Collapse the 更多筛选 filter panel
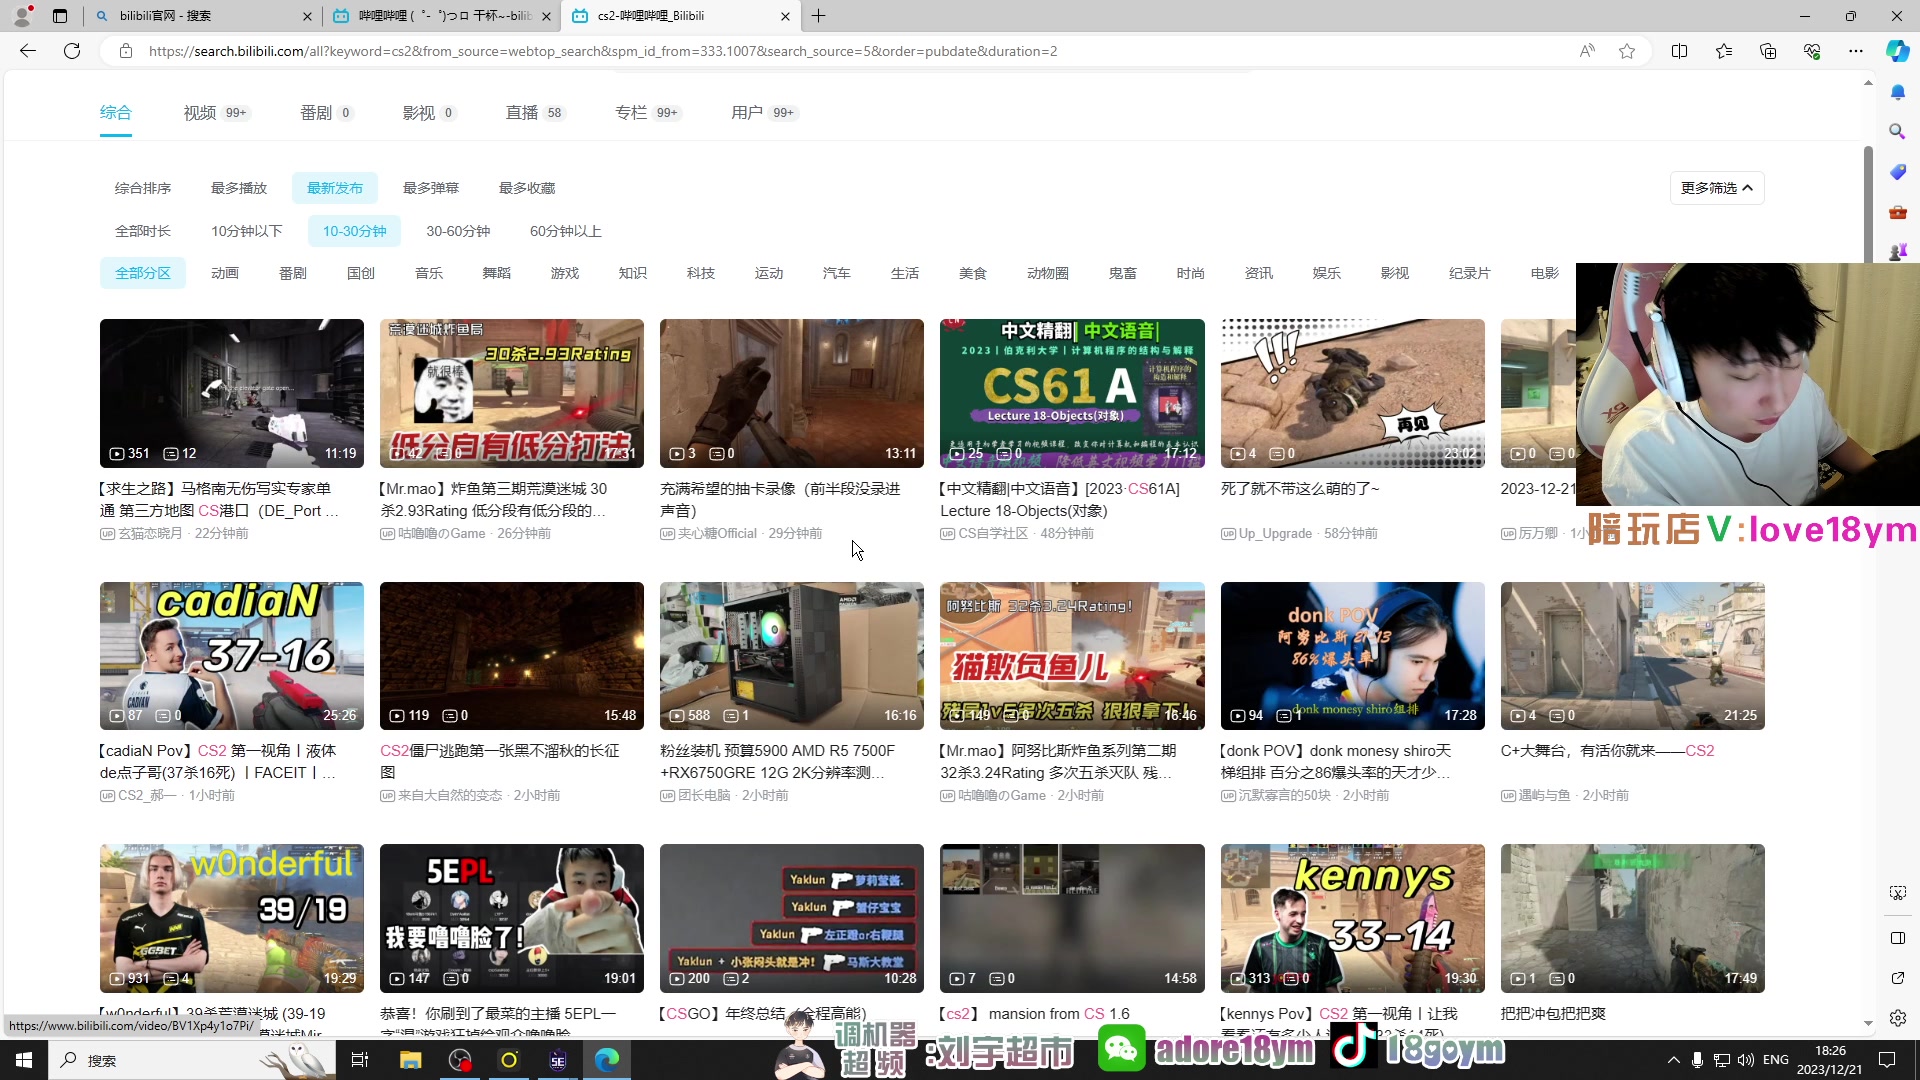1920x1080 pixels. point(1716,188)
